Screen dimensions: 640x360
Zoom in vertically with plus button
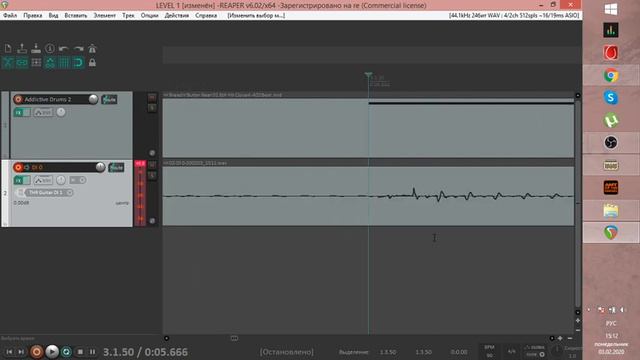pyautogui.click(x=578, y=320)
